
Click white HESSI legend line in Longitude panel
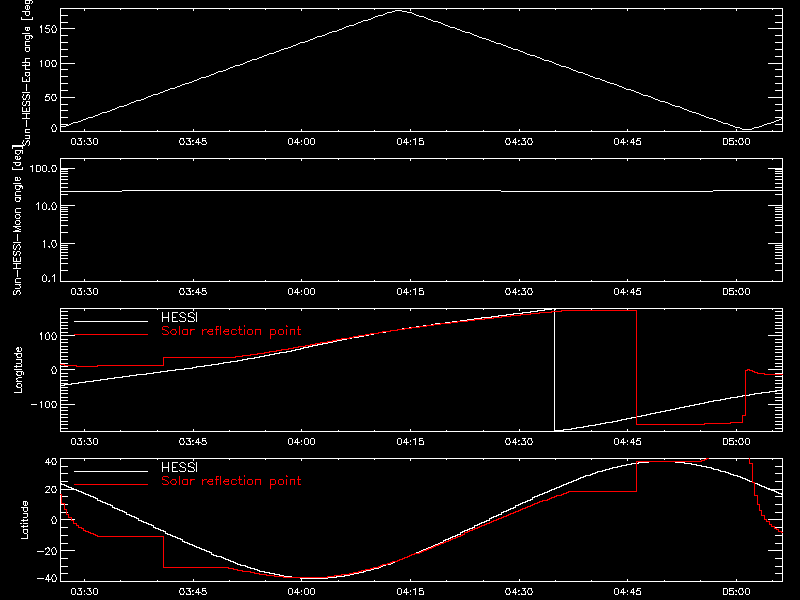coord(111,321)
